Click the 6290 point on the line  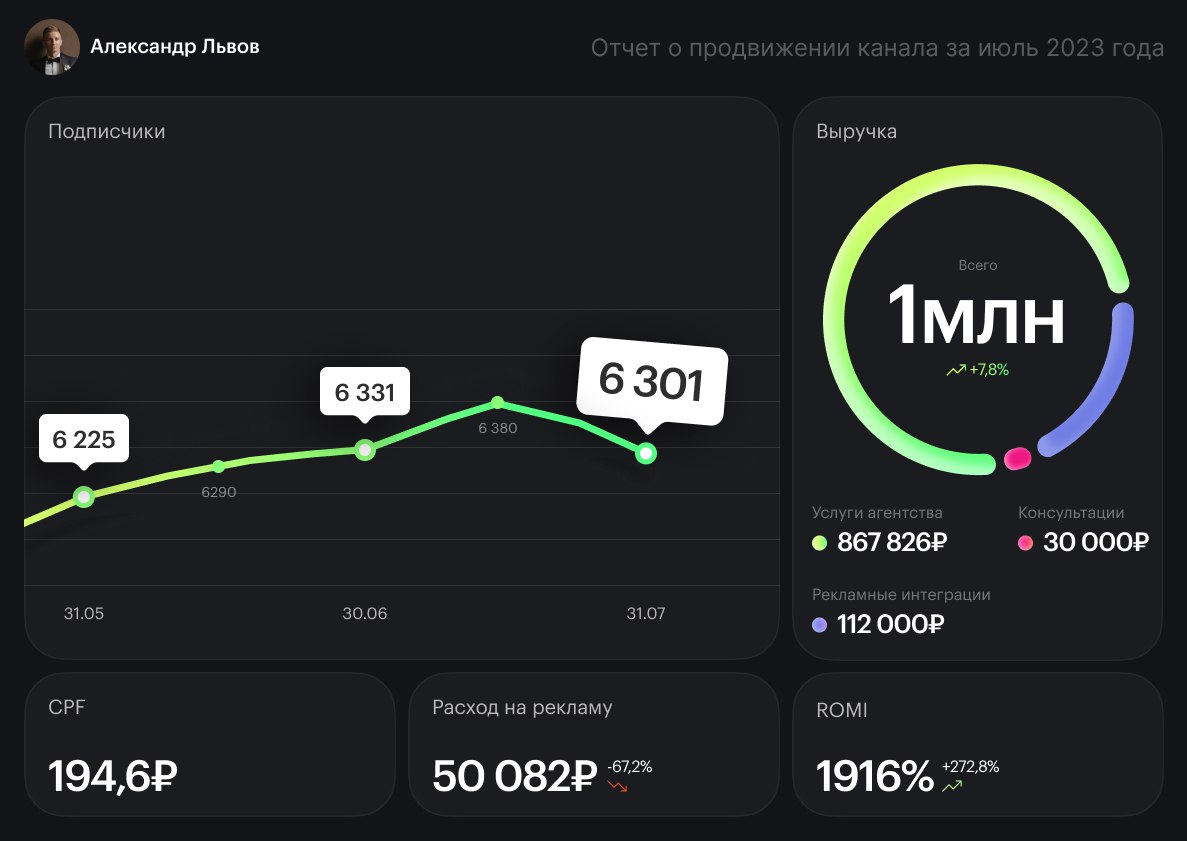[x=219, y=466]
